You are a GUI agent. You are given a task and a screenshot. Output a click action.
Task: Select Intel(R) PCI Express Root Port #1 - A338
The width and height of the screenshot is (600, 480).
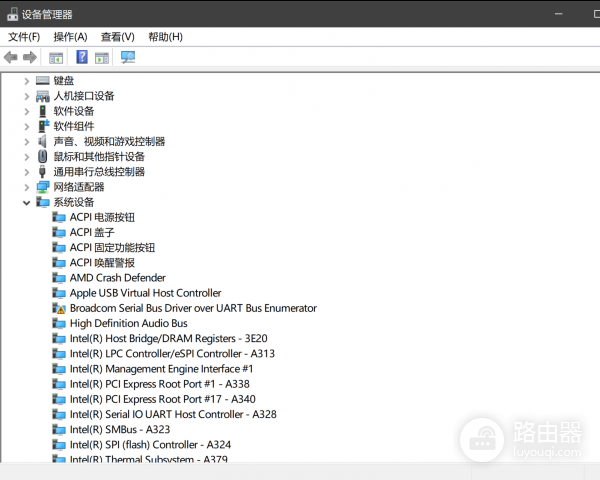coord(160,384)
